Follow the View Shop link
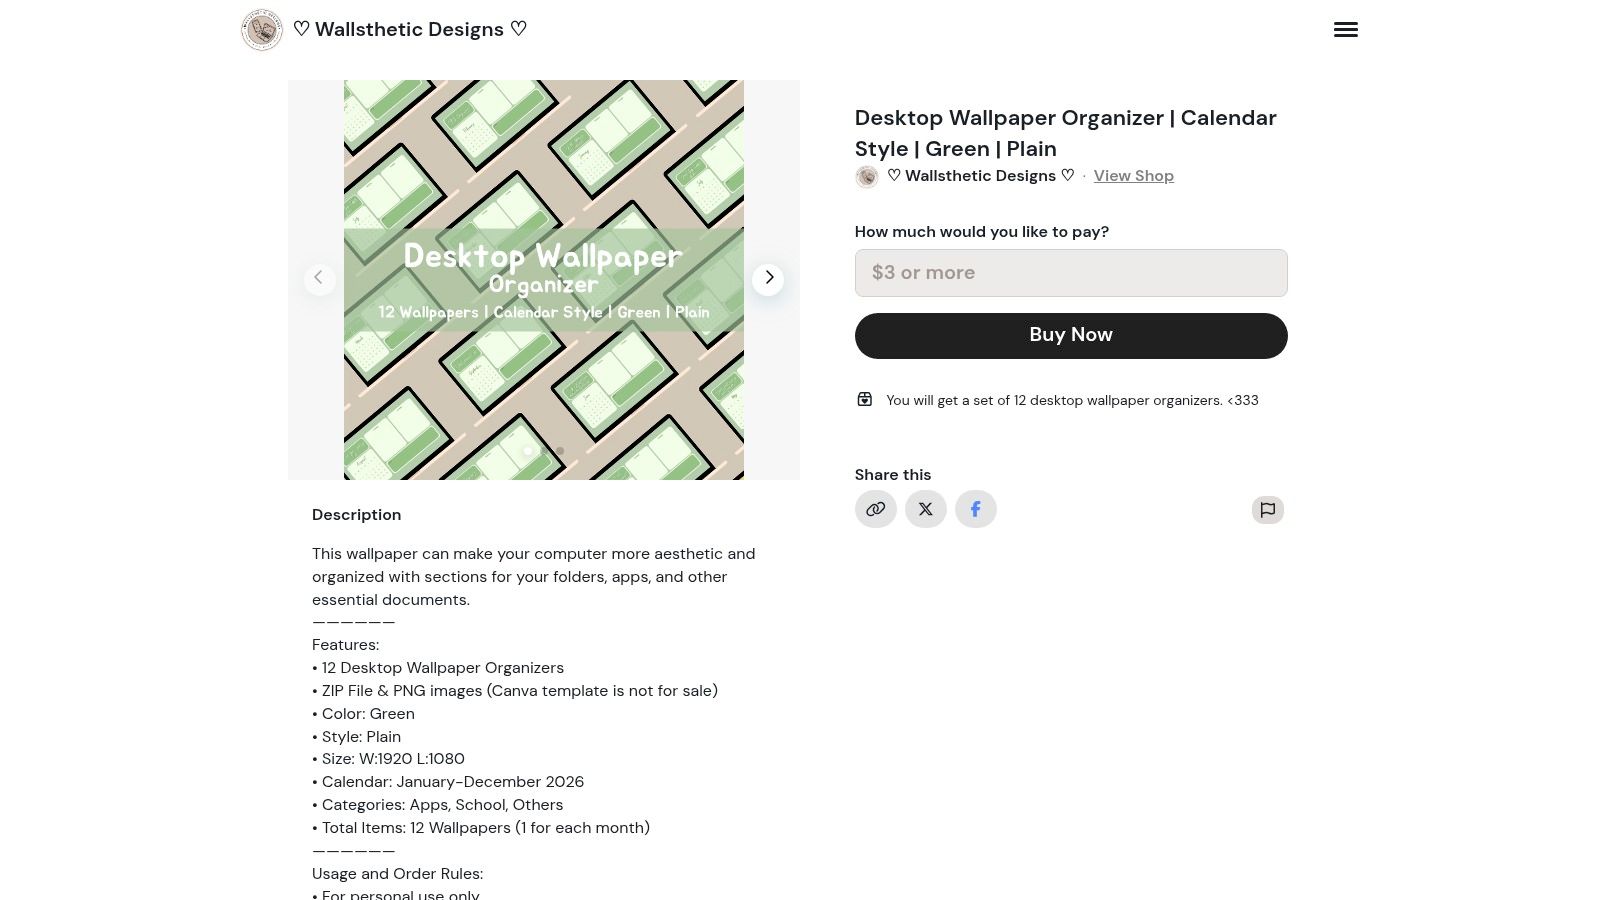Image resolution: width=1600 pixels, height=900 pixels. click(1133, 176)
